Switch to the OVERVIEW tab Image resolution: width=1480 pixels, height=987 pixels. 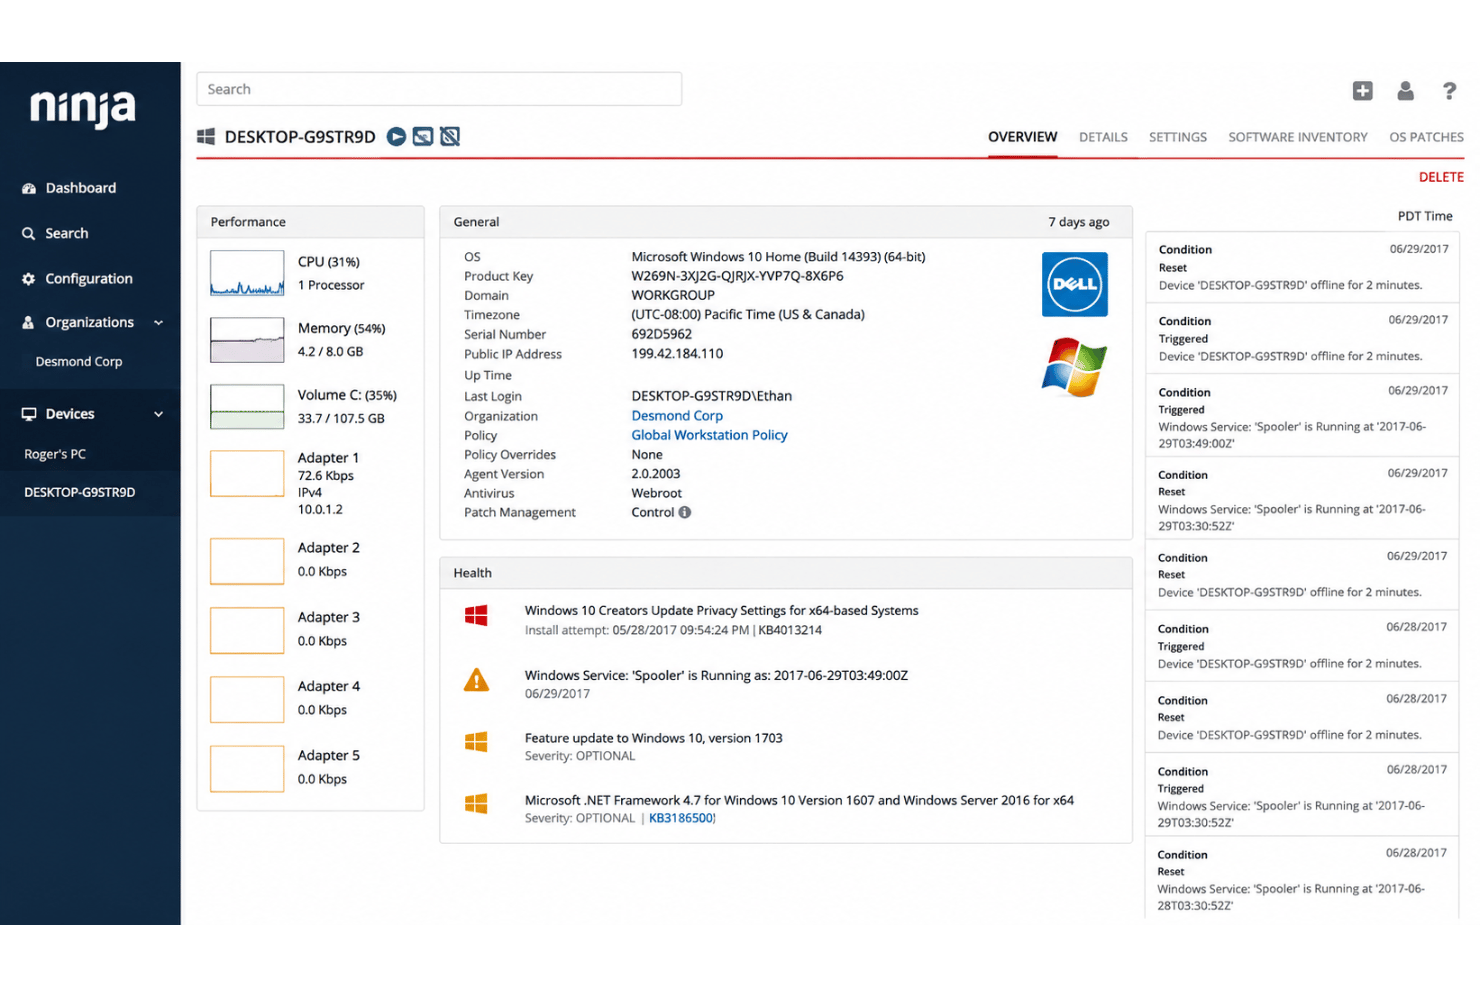[1022, 137]
